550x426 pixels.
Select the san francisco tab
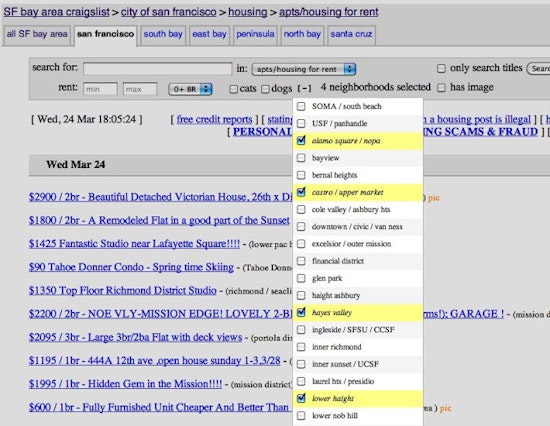point(106,34)
